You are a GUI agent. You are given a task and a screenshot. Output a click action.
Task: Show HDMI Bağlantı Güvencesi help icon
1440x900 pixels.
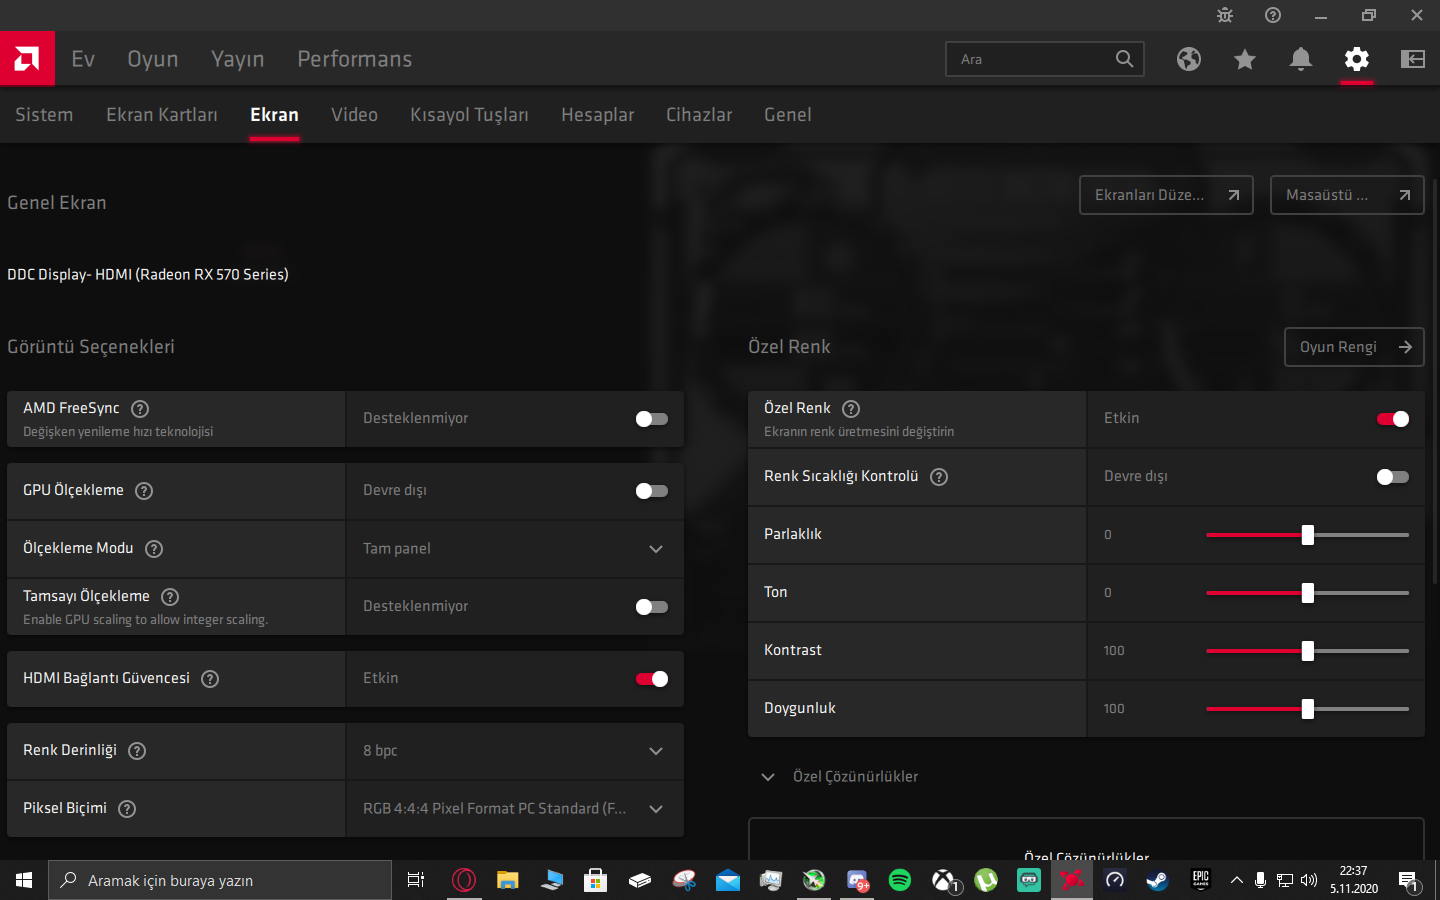click(x=210, y=679)
